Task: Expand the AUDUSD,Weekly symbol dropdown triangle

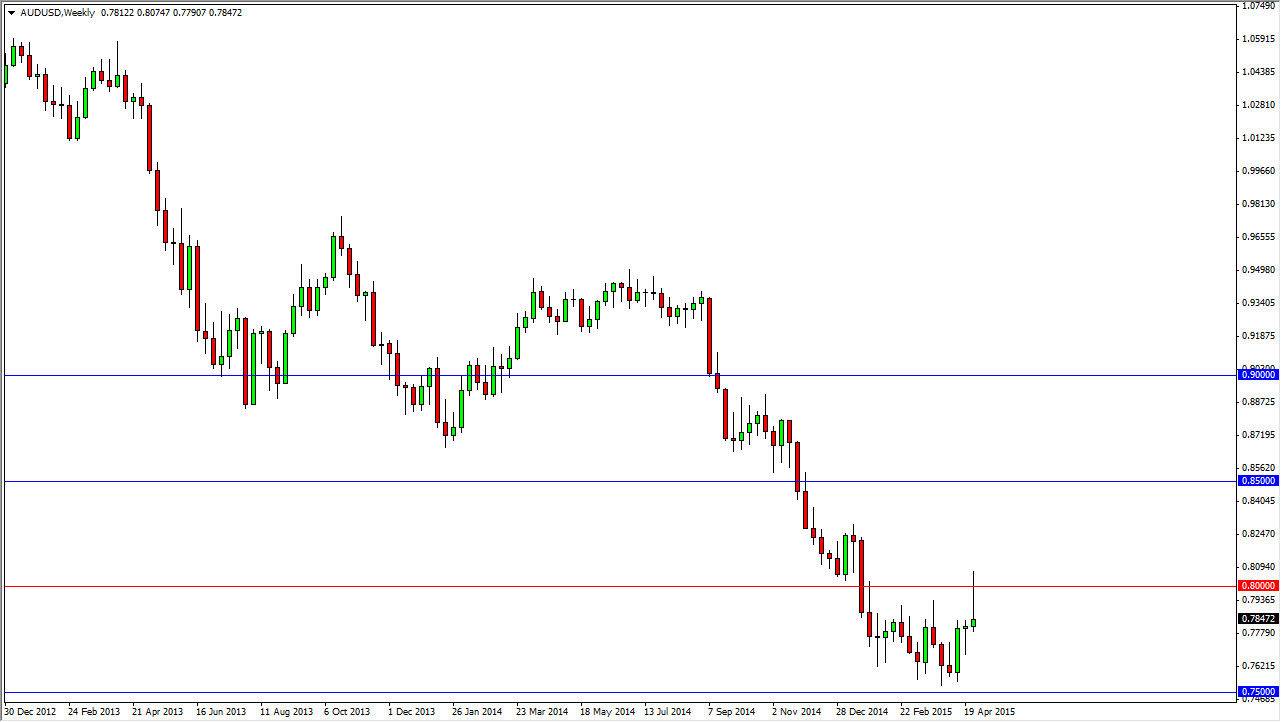Action: [x=10, y=13]
